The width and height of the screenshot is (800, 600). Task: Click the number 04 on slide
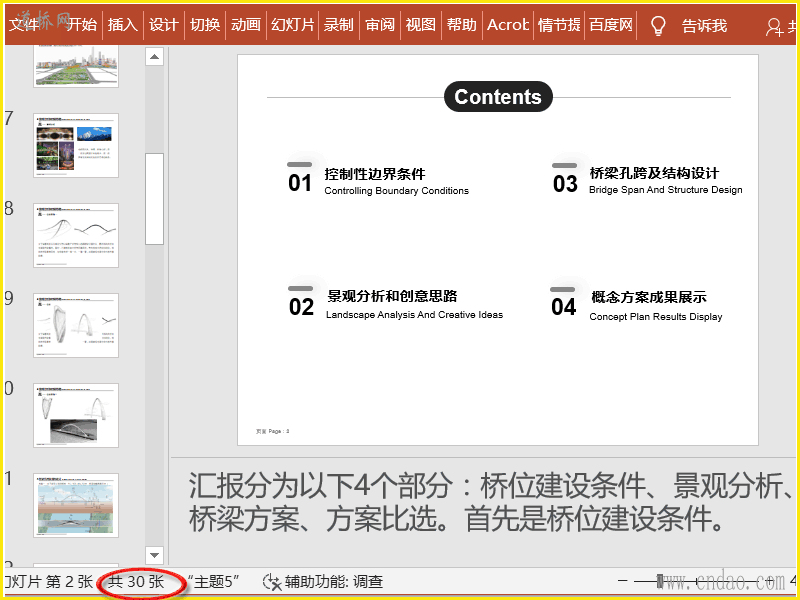pos(563,307)
